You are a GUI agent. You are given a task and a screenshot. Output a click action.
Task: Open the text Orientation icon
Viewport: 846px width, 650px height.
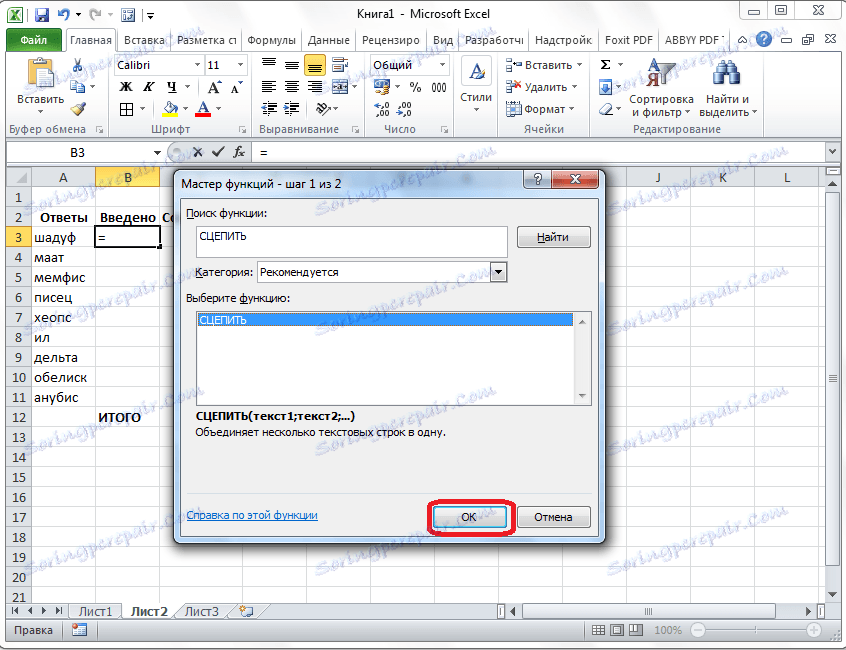[x=323, y=109]
